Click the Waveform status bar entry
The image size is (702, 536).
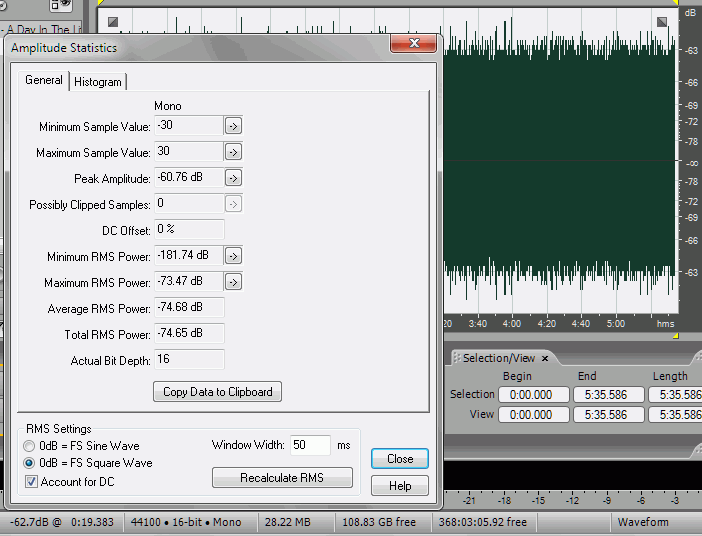click(x=643, y=522)
